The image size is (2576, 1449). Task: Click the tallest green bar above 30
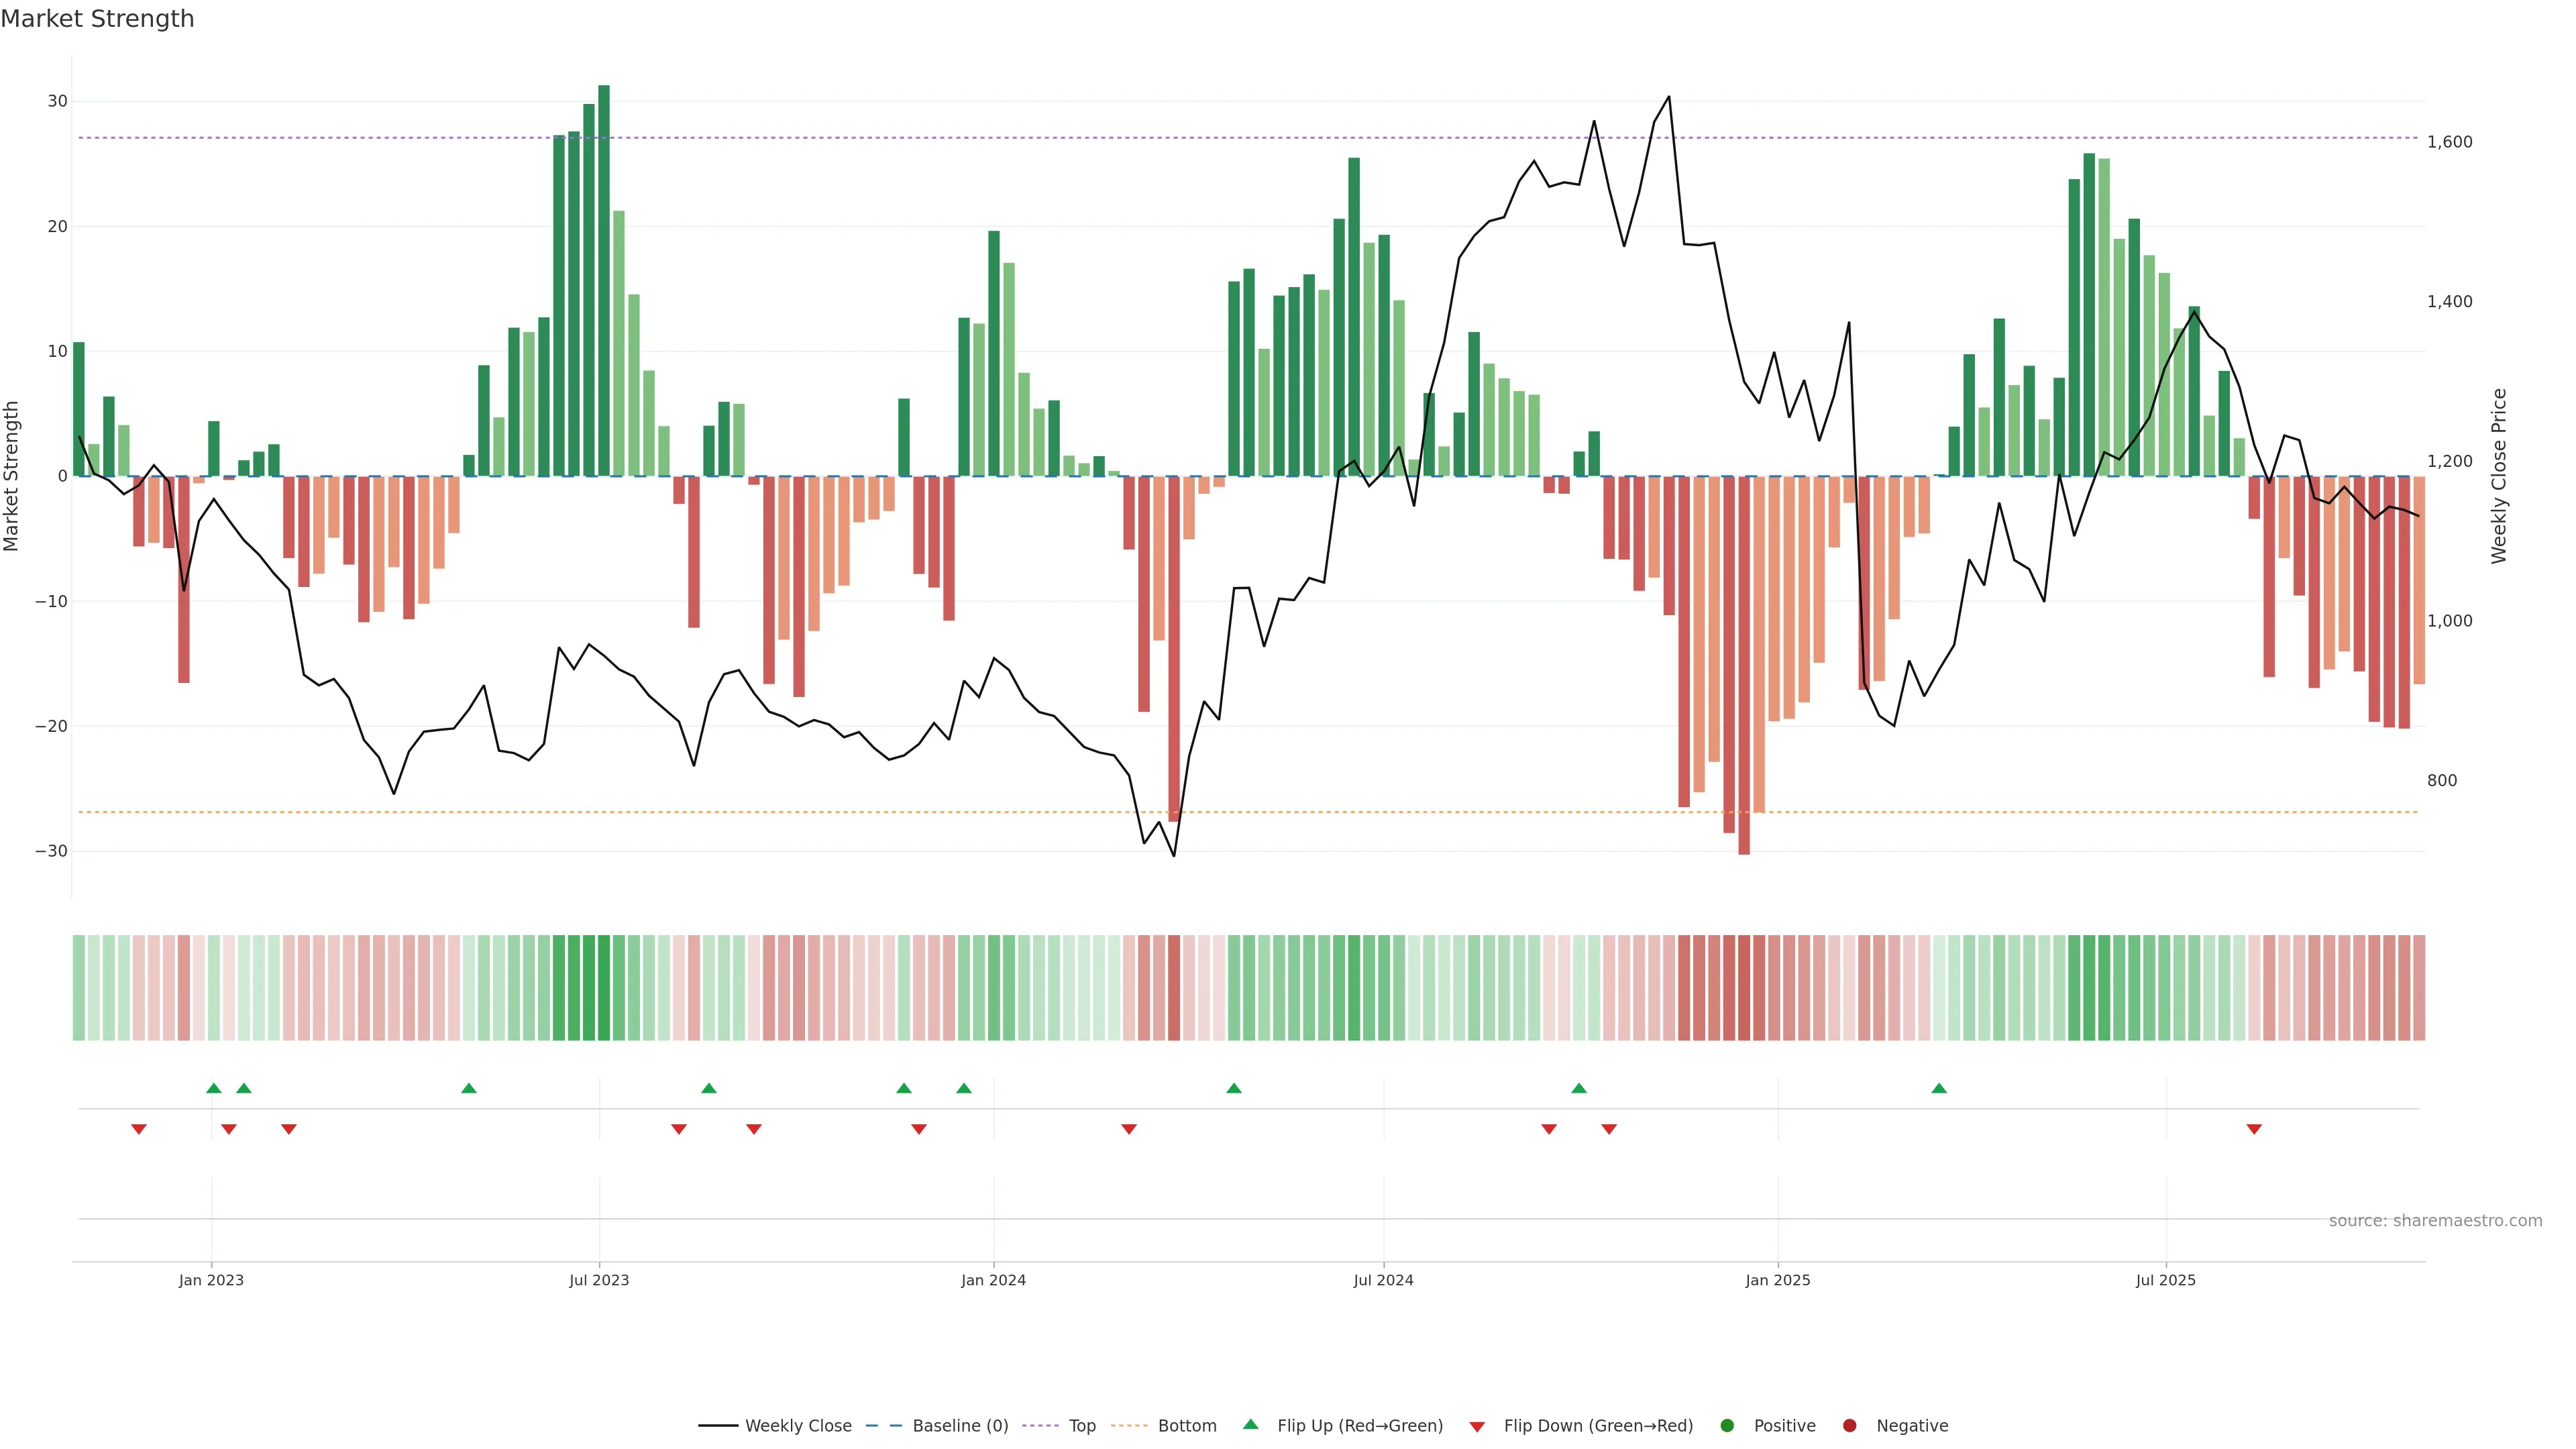604,280
